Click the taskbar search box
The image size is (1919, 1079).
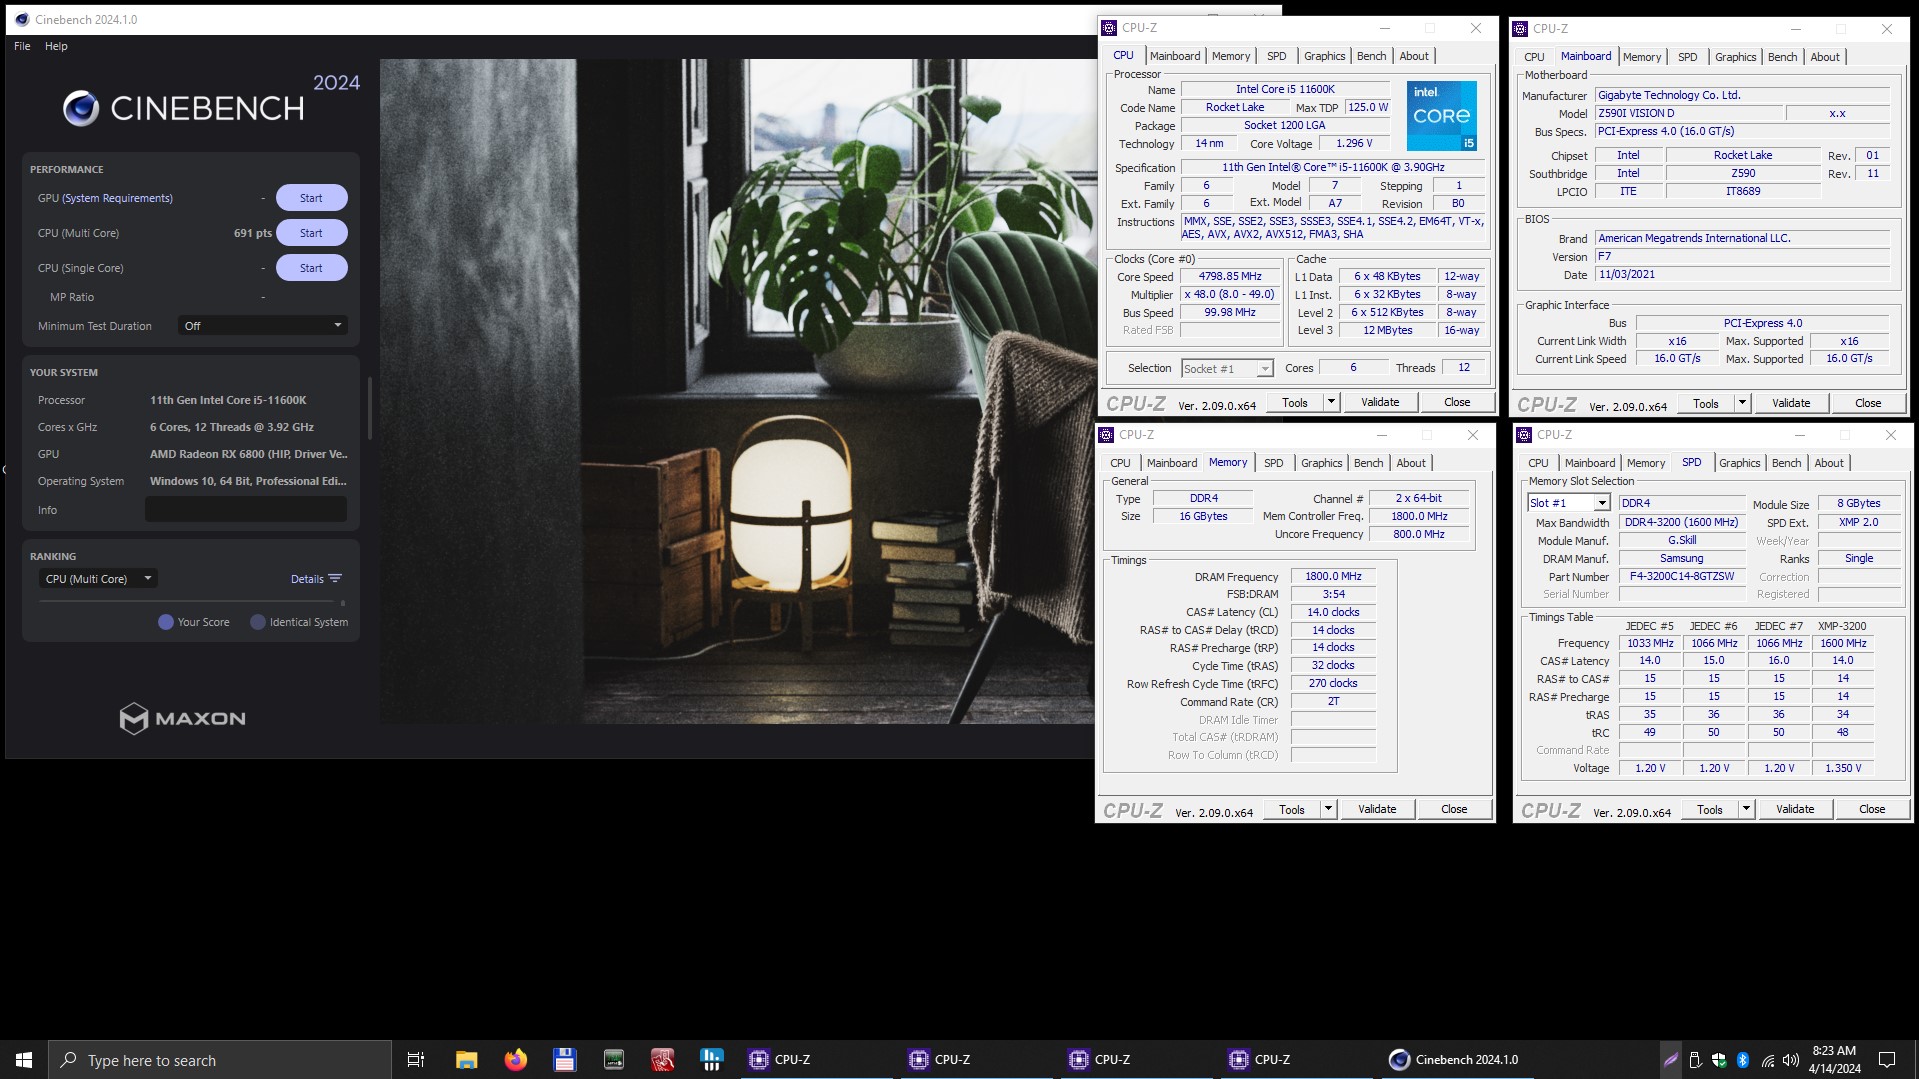pos(220,1060)
